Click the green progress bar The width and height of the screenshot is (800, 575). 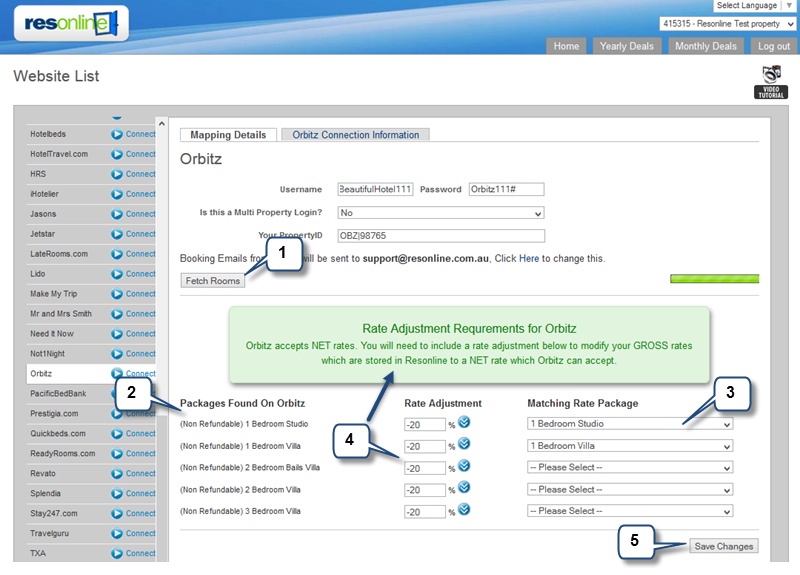point(714,279)
